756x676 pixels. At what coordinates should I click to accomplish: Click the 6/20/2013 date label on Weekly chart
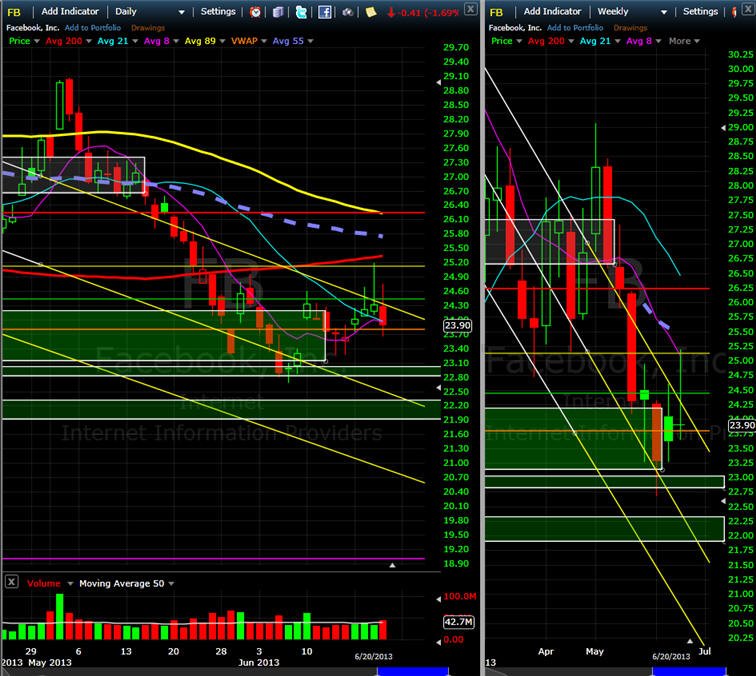tap(671, 657)
